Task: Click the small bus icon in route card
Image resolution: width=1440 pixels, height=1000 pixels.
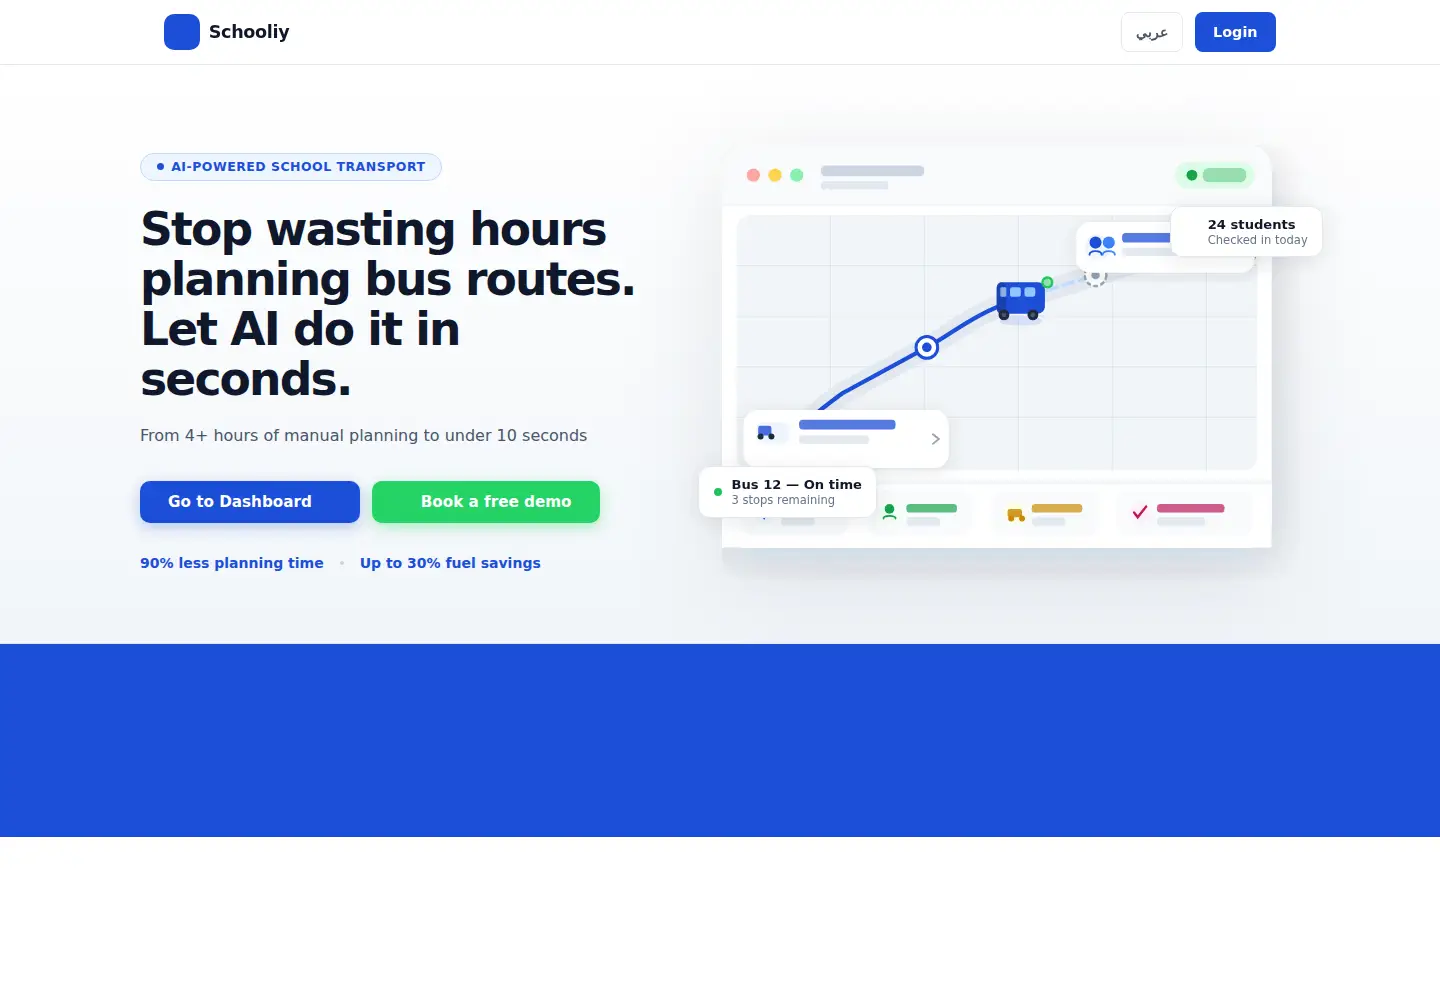Action: tap(766, 433)
